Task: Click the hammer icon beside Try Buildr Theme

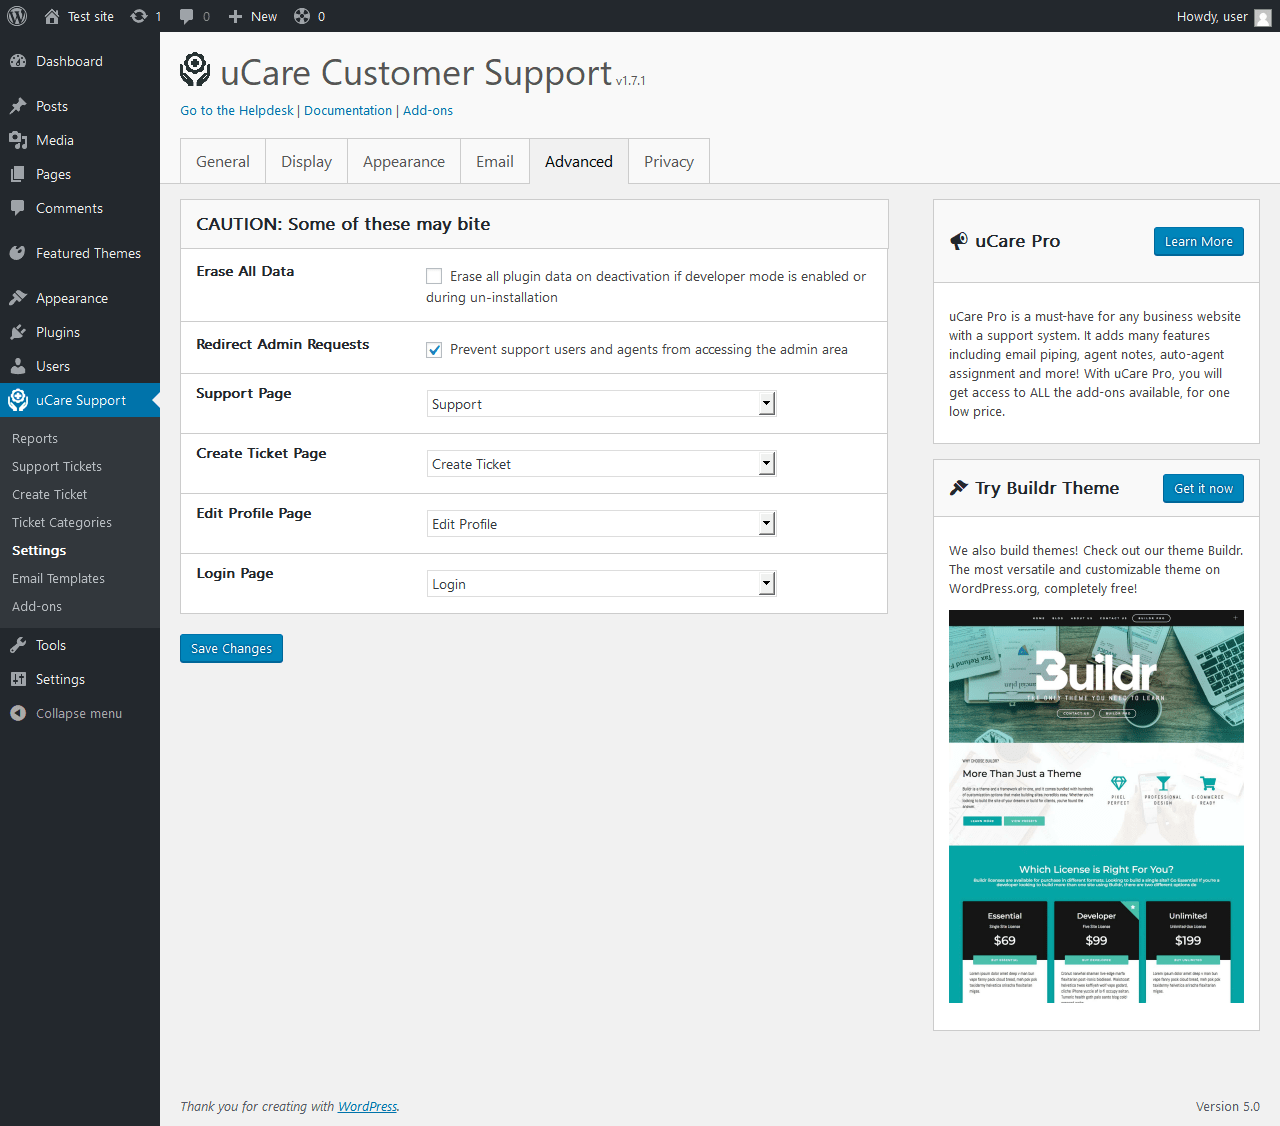Action: (958, 488)
